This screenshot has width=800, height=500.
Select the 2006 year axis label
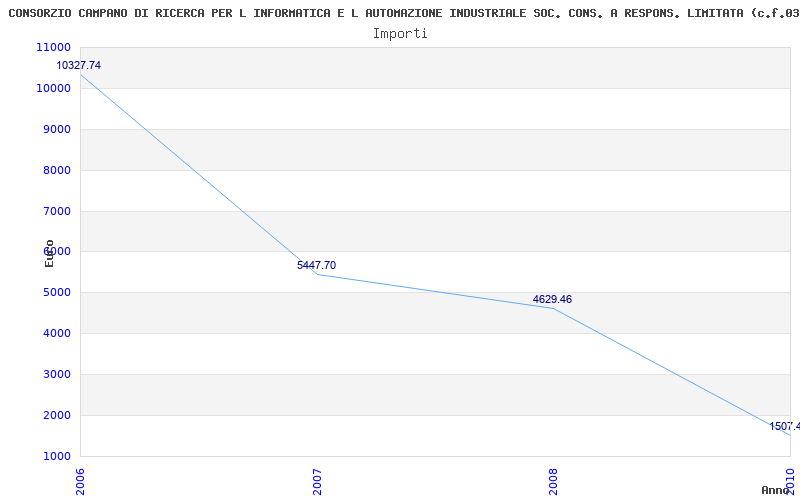coord(81,482)
